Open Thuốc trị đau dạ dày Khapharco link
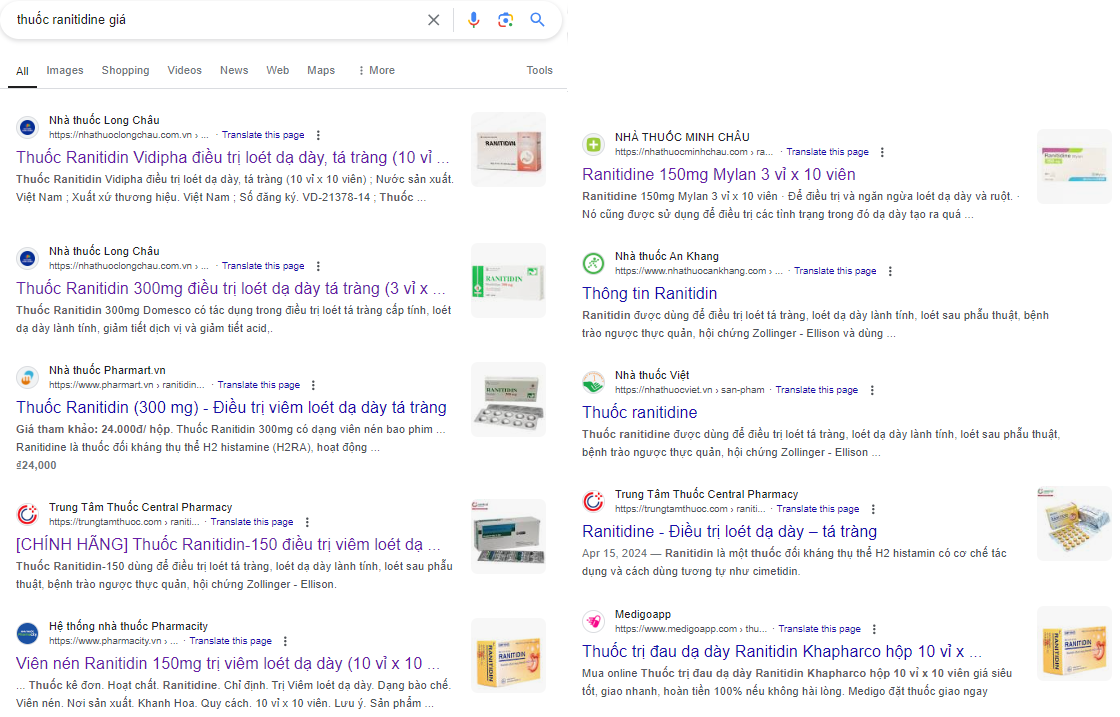This screenshot has height=717, width=1120. coord(781,651)
